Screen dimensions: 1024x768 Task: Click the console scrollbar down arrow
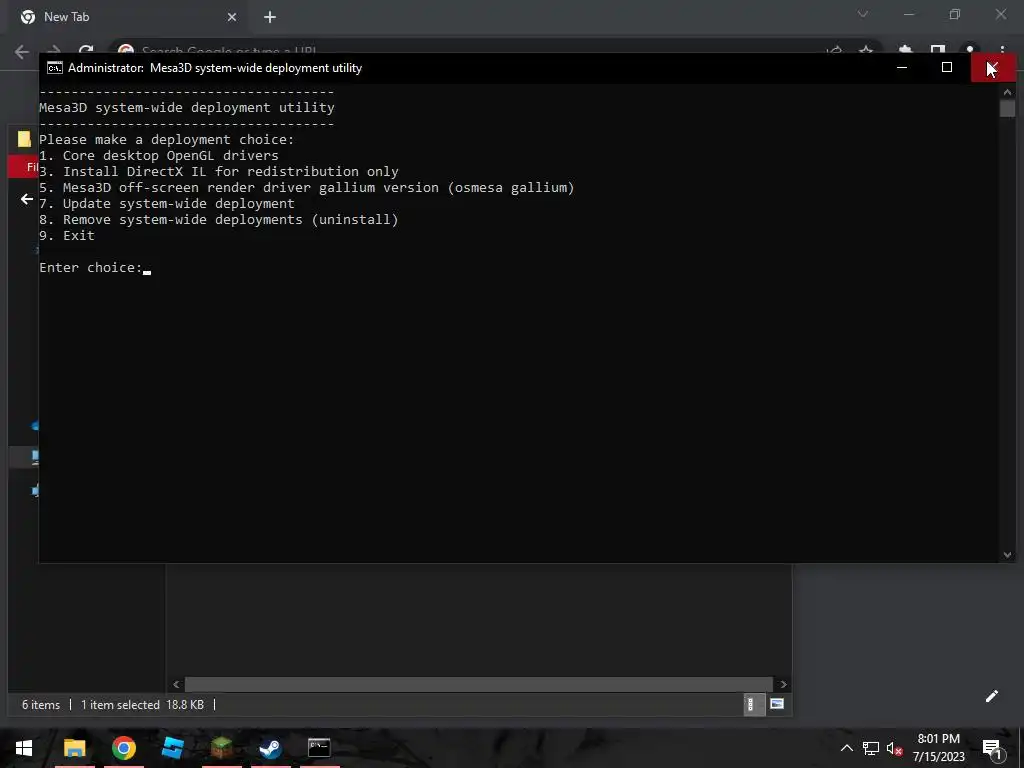(1007, 554)
